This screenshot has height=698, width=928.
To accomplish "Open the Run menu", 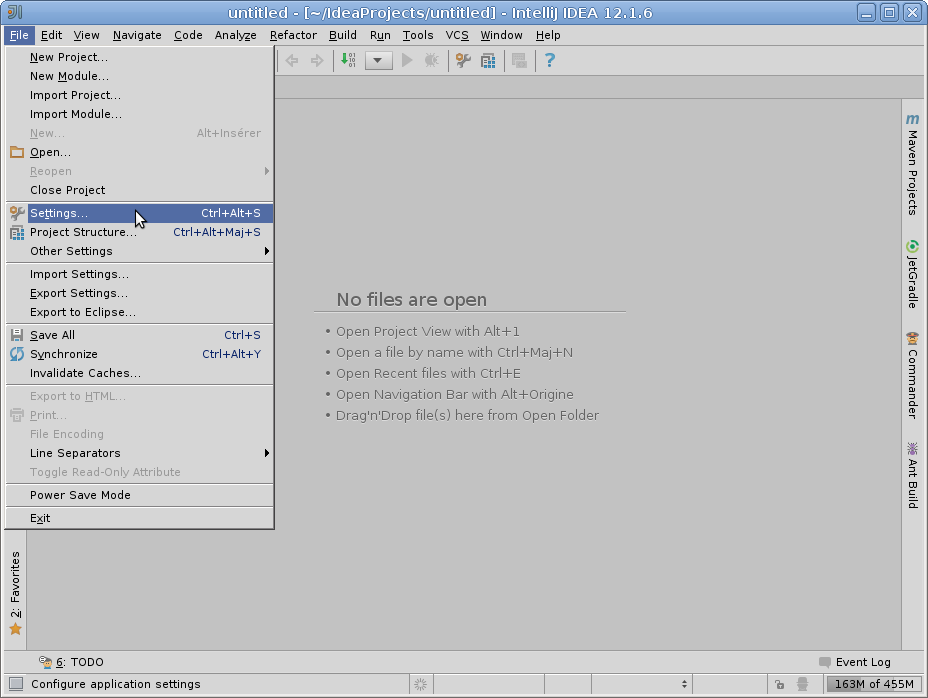I will (x=380, y=36).
